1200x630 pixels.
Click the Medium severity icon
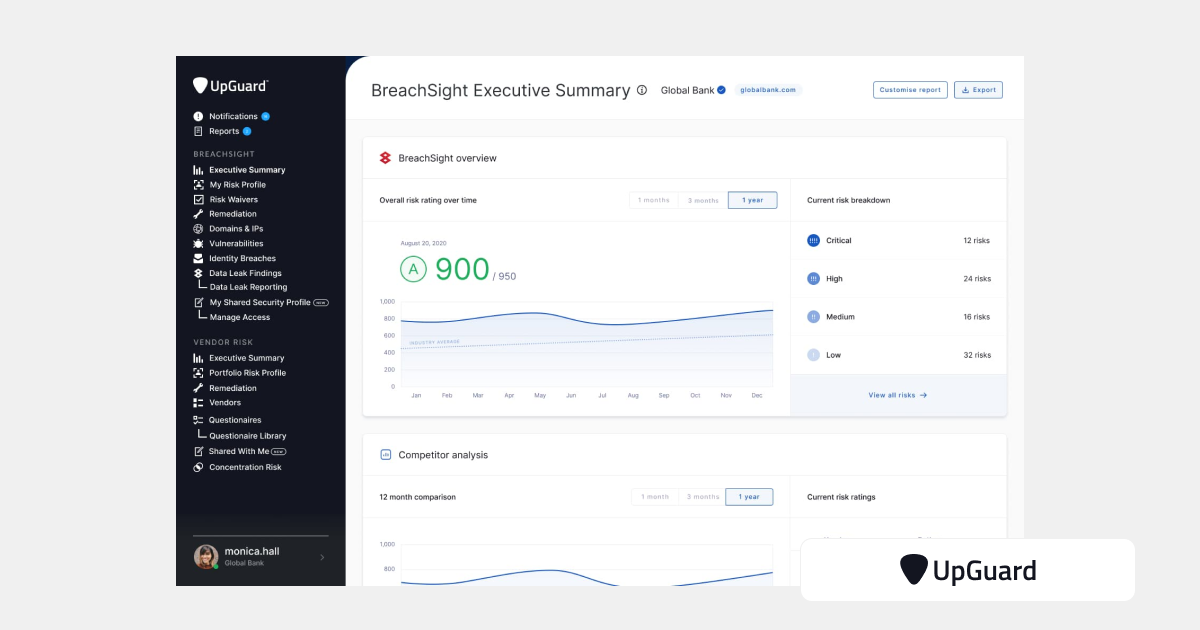(x=813, y=317)
